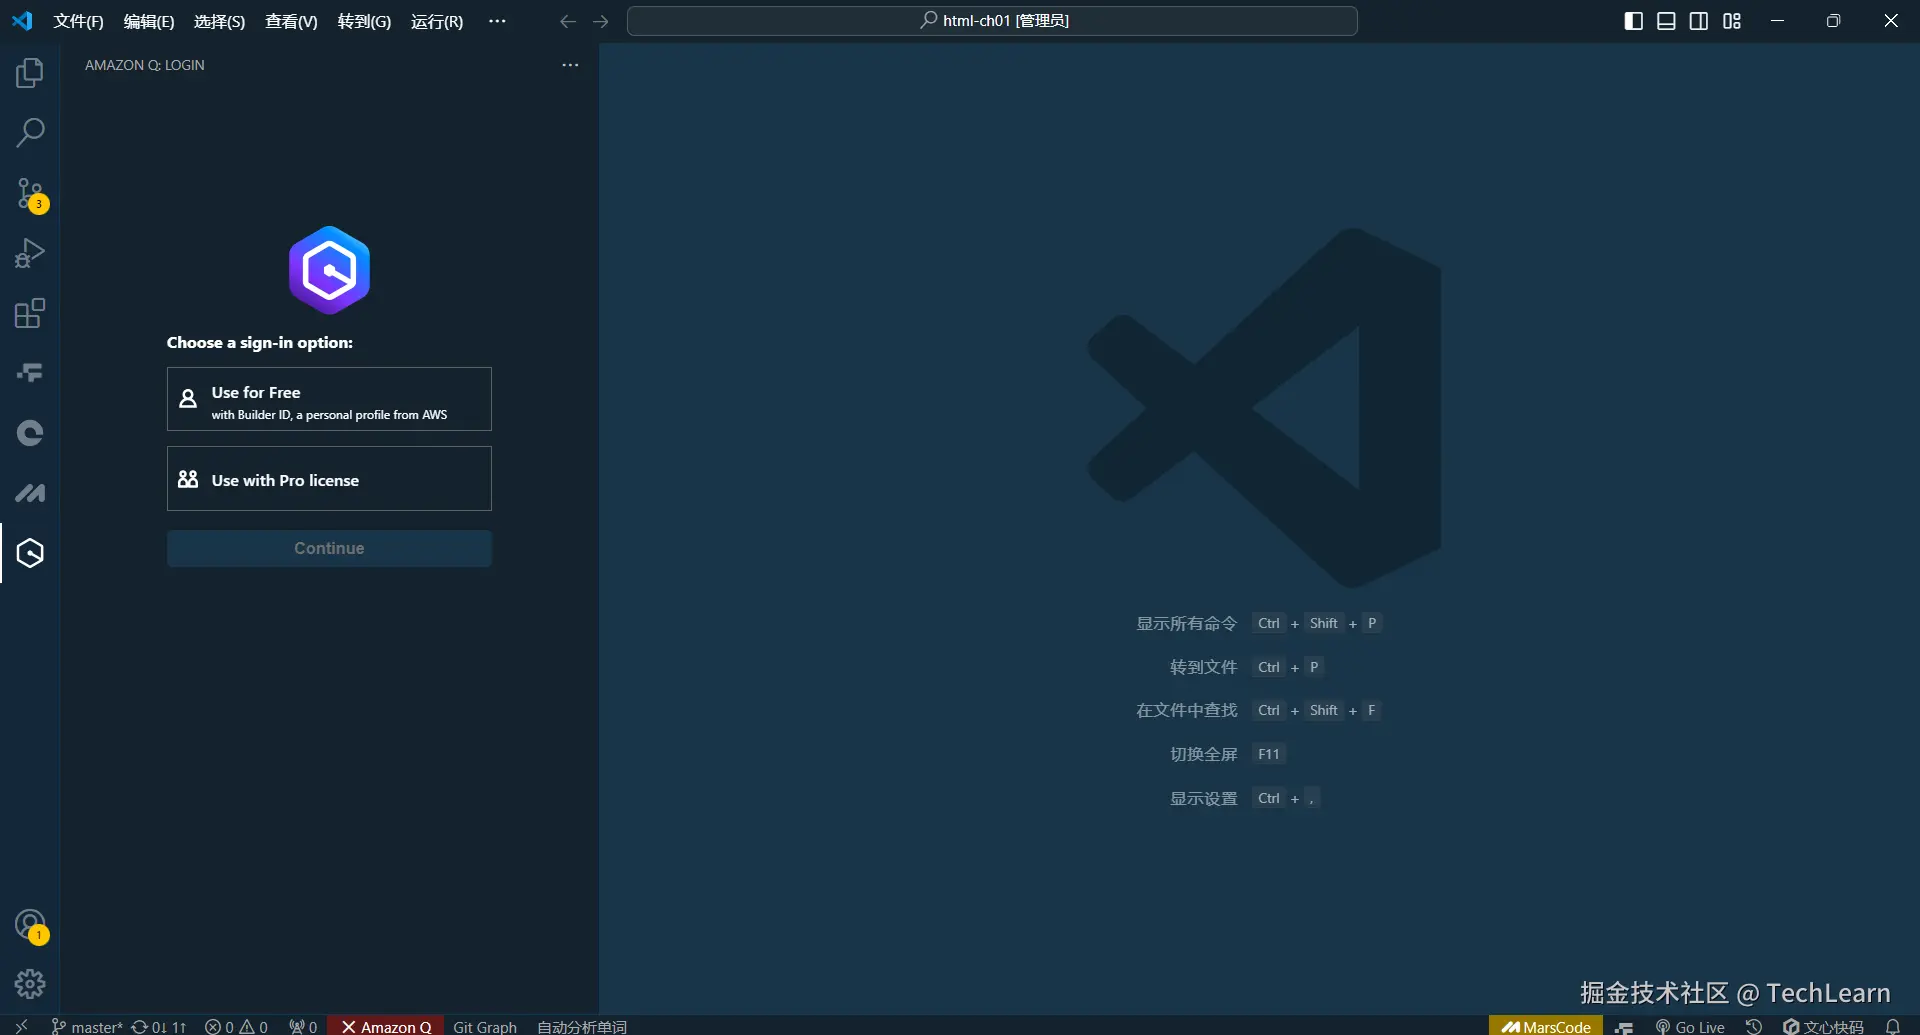Open remote window indicator in status bar
Viewport: 1920px width, 1035px height.
tap(21, 1026)
